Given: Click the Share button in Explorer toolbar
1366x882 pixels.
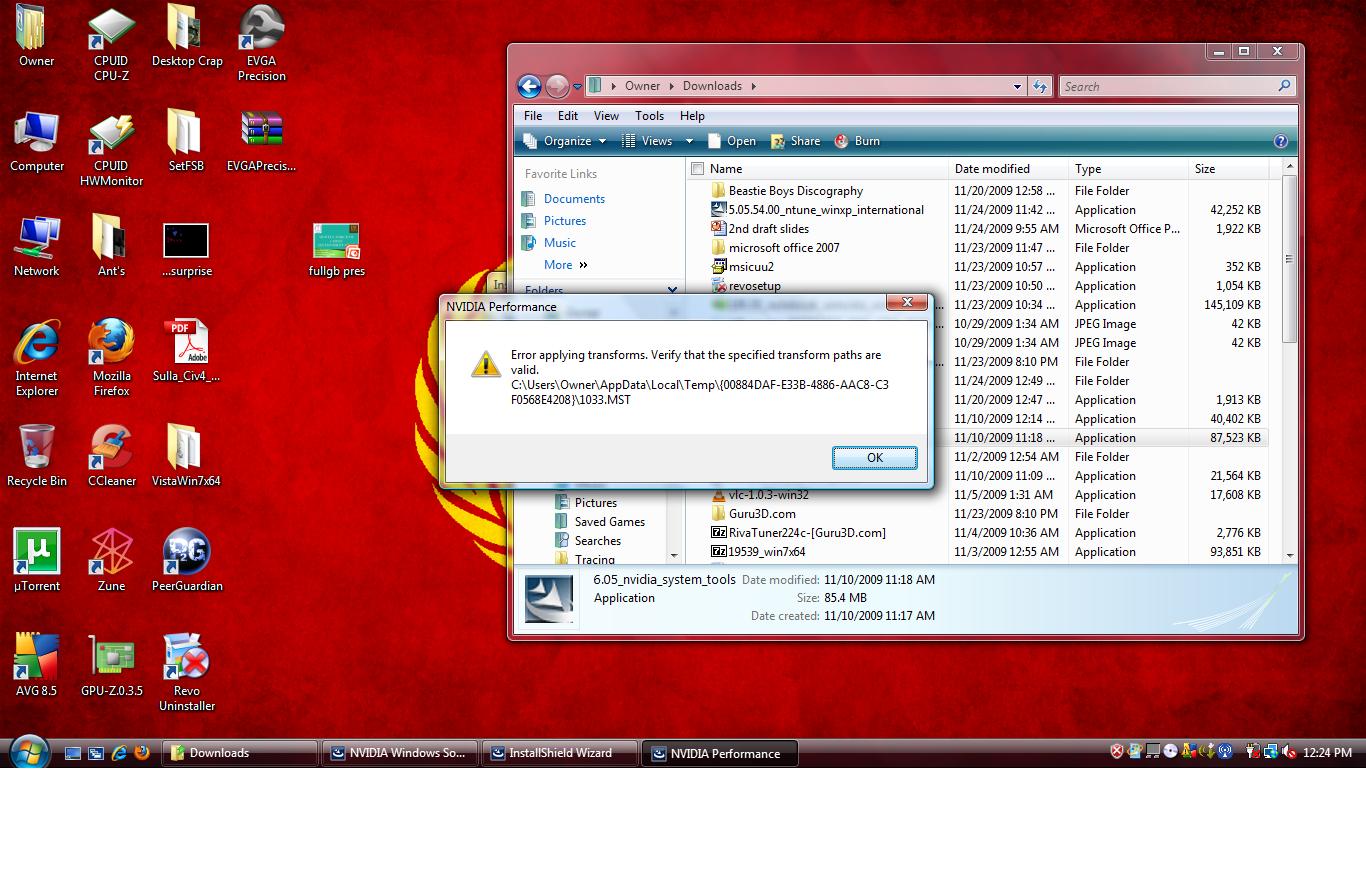Looking at the screenshot, I should 795,141.
